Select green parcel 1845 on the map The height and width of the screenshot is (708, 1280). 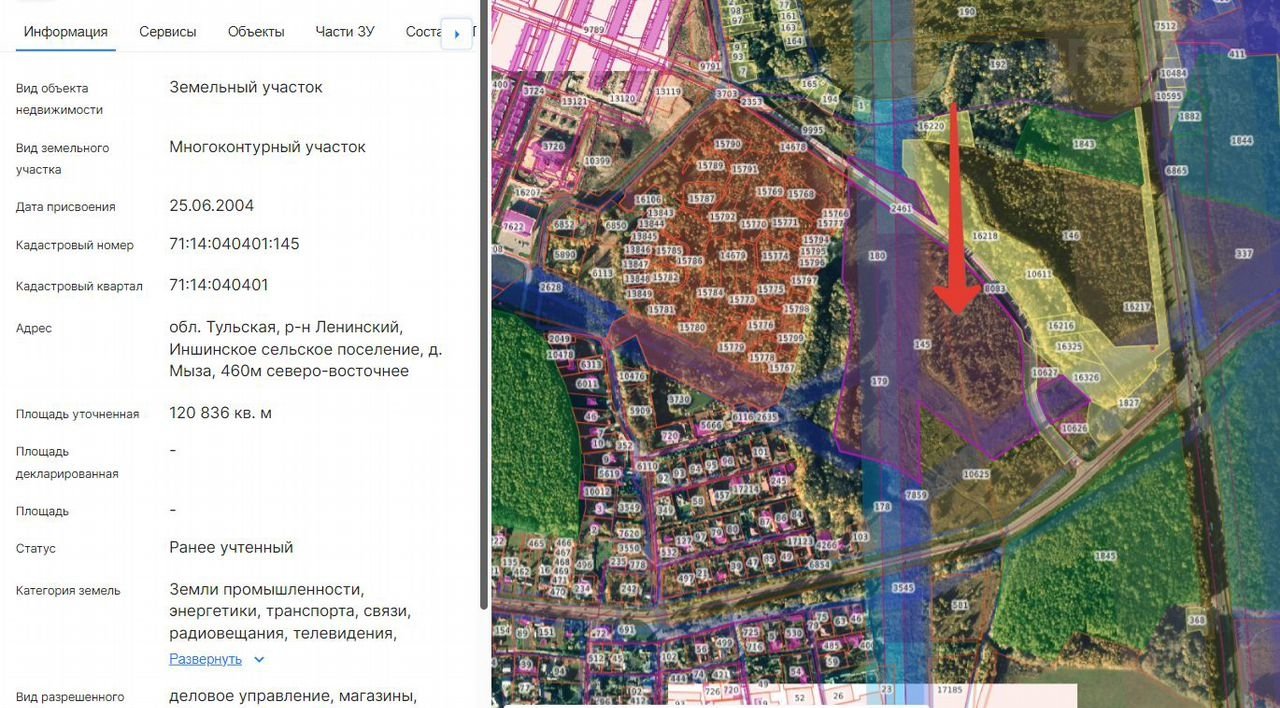[x=1104, y=556]
